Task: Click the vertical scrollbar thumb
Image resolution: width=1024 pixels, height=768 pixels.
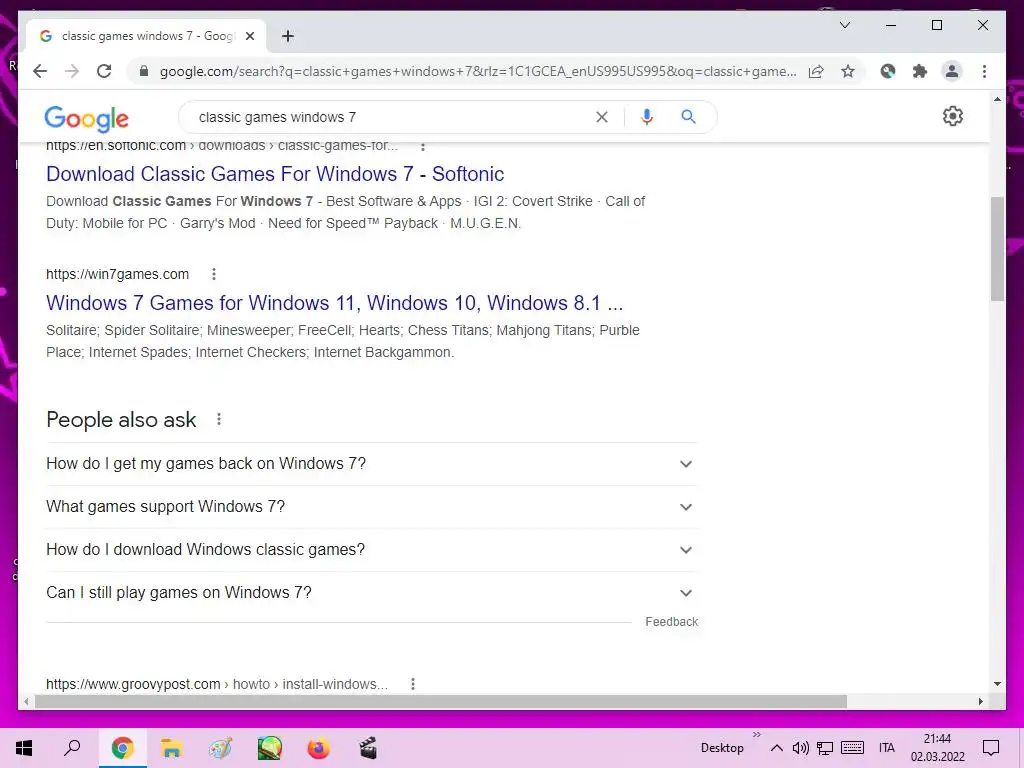Action: (997, 248)
